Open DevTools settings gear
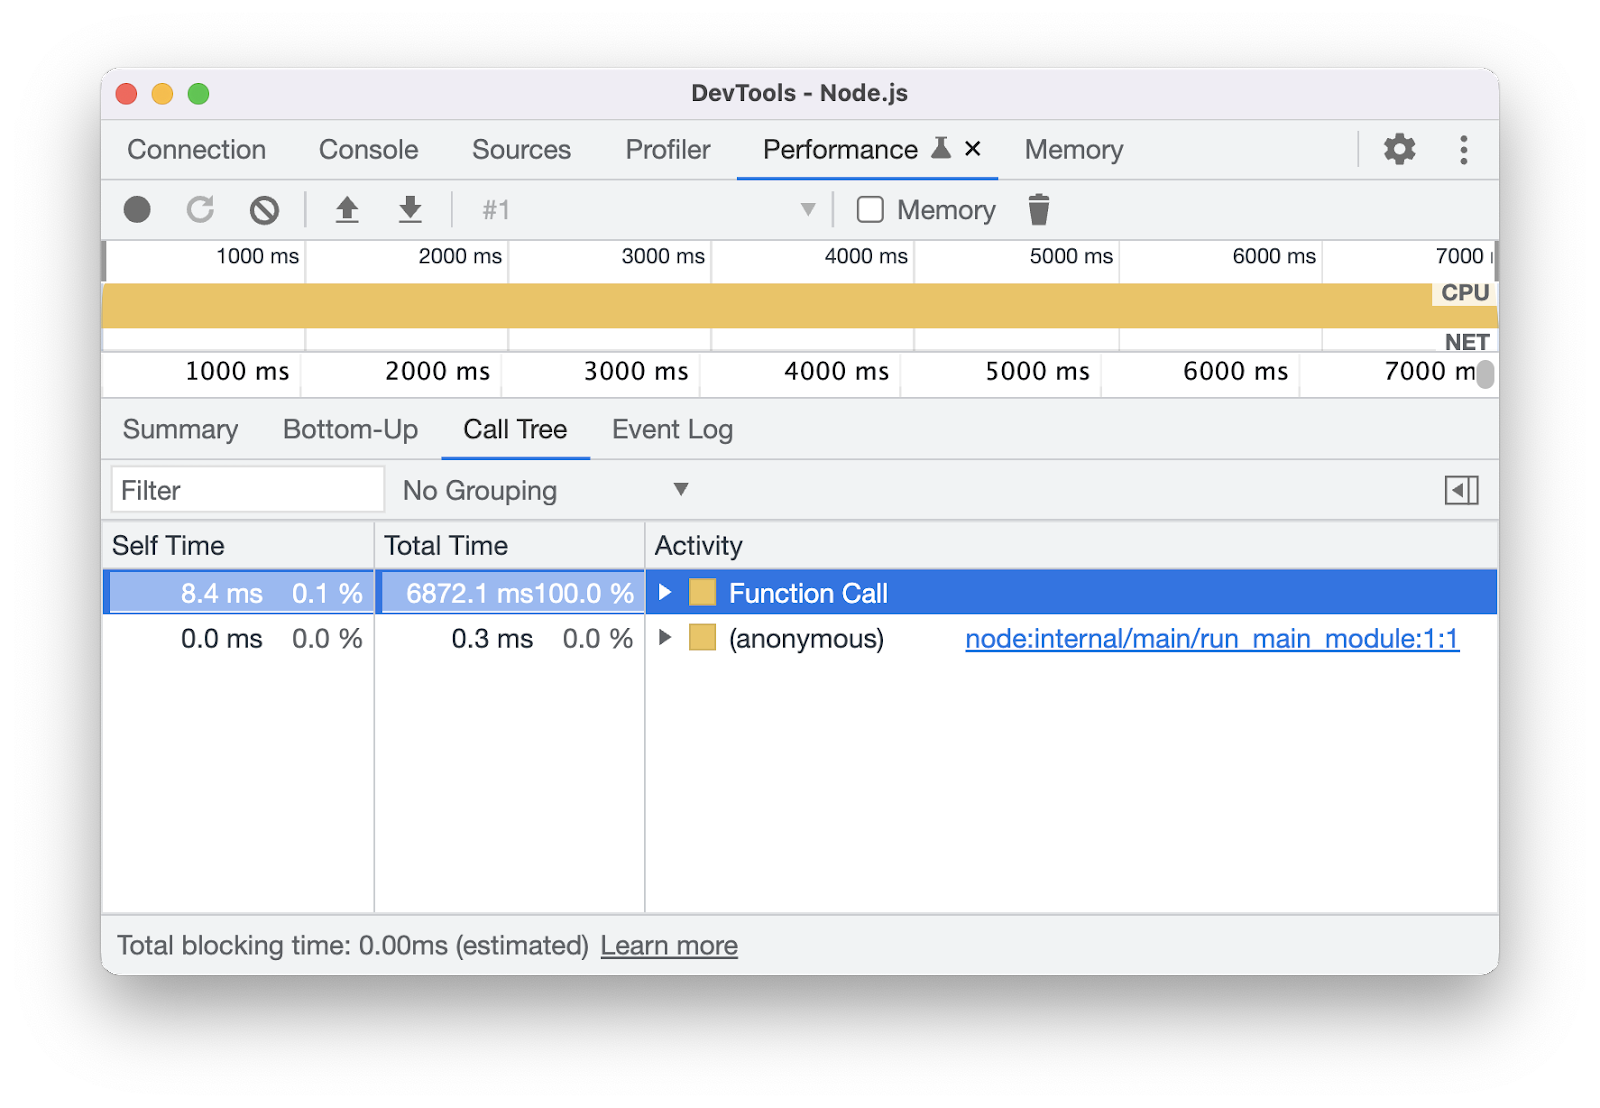 [1399, 150]
